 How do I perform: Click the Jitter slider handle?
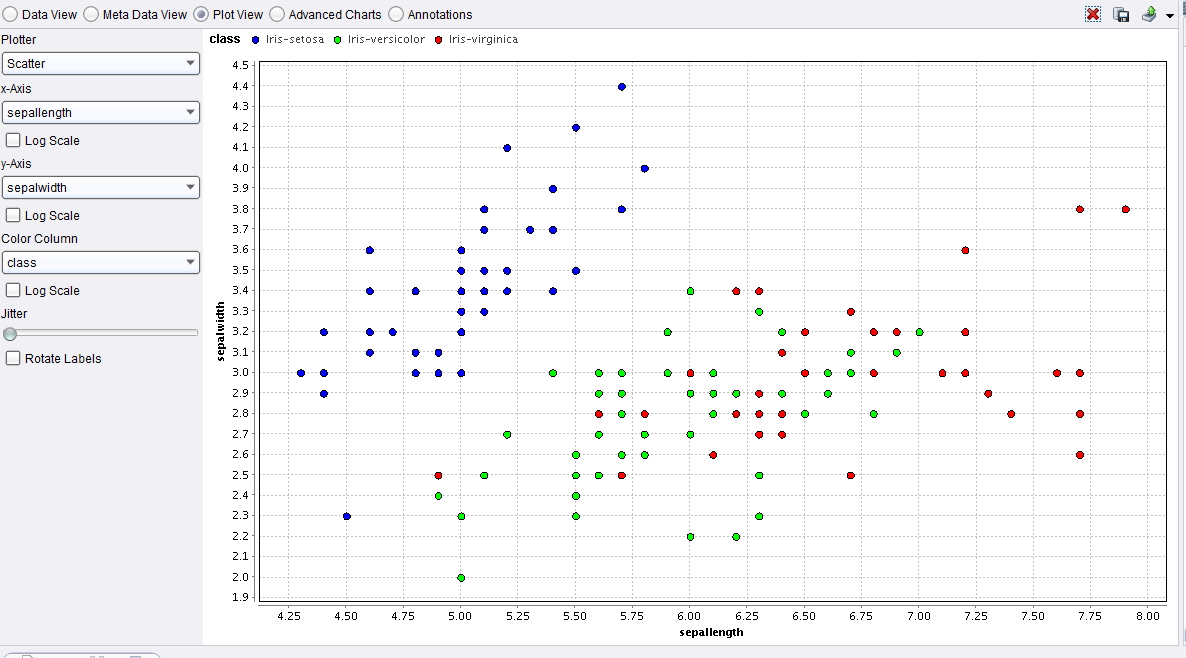[x=10, y=334]
